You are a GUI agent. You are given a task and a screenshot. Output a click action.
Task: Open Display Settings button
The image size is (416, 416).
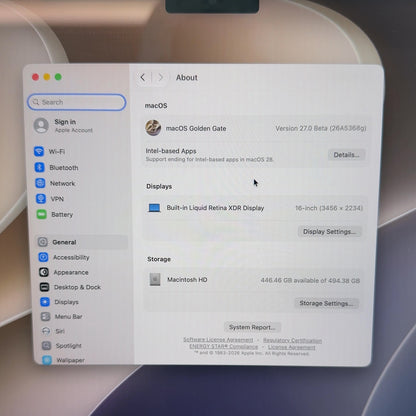tap(329, 231)
